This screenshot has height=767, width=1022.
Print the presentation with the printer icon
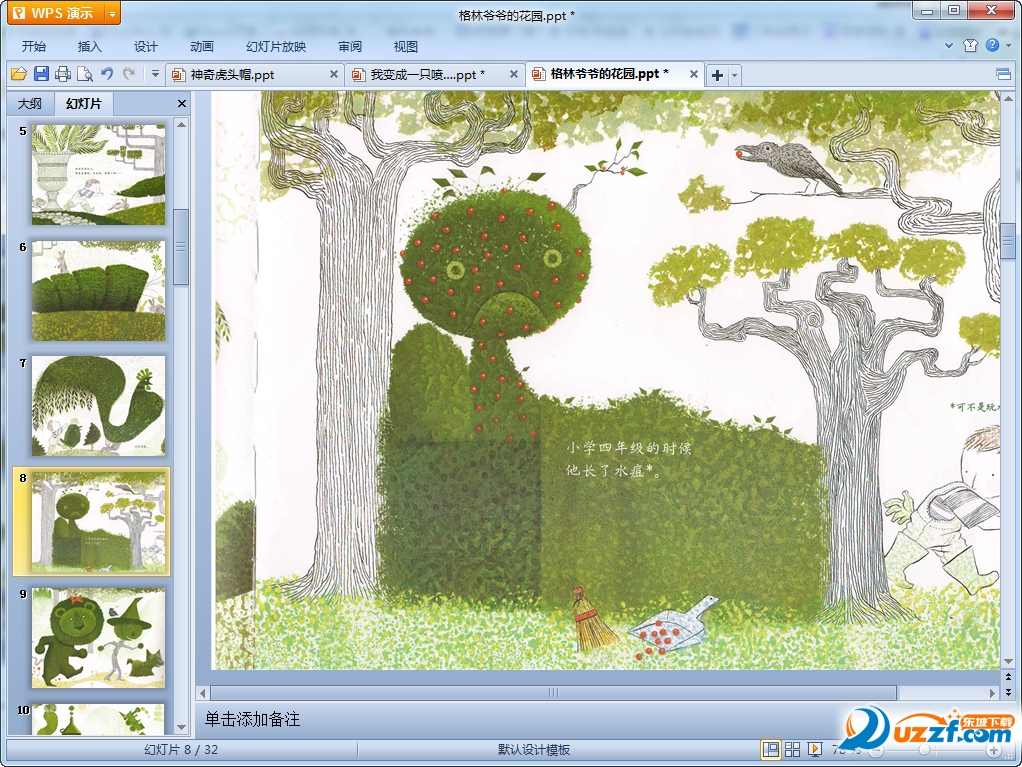[63, 74]
